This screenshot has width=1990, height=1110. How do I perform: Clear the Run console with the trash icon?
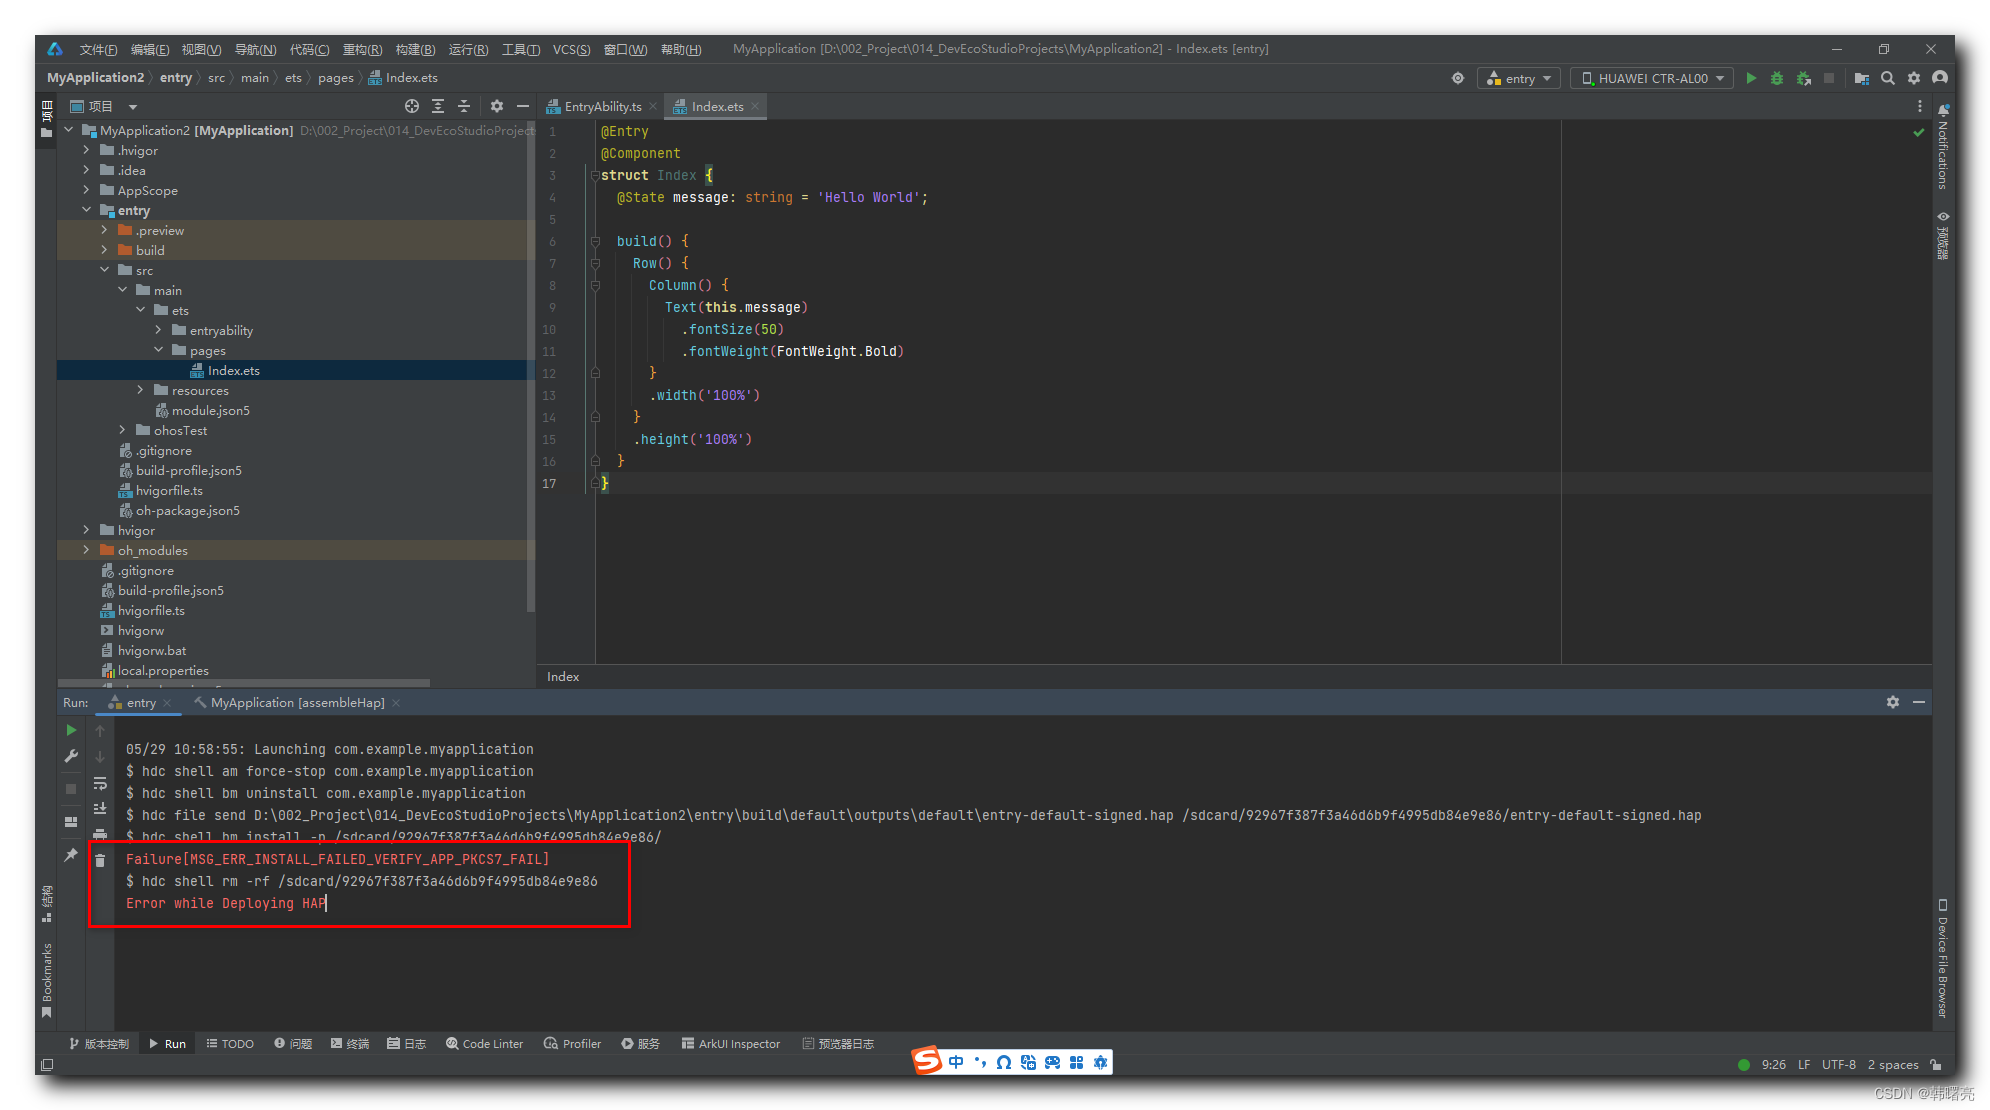(100, 860)
